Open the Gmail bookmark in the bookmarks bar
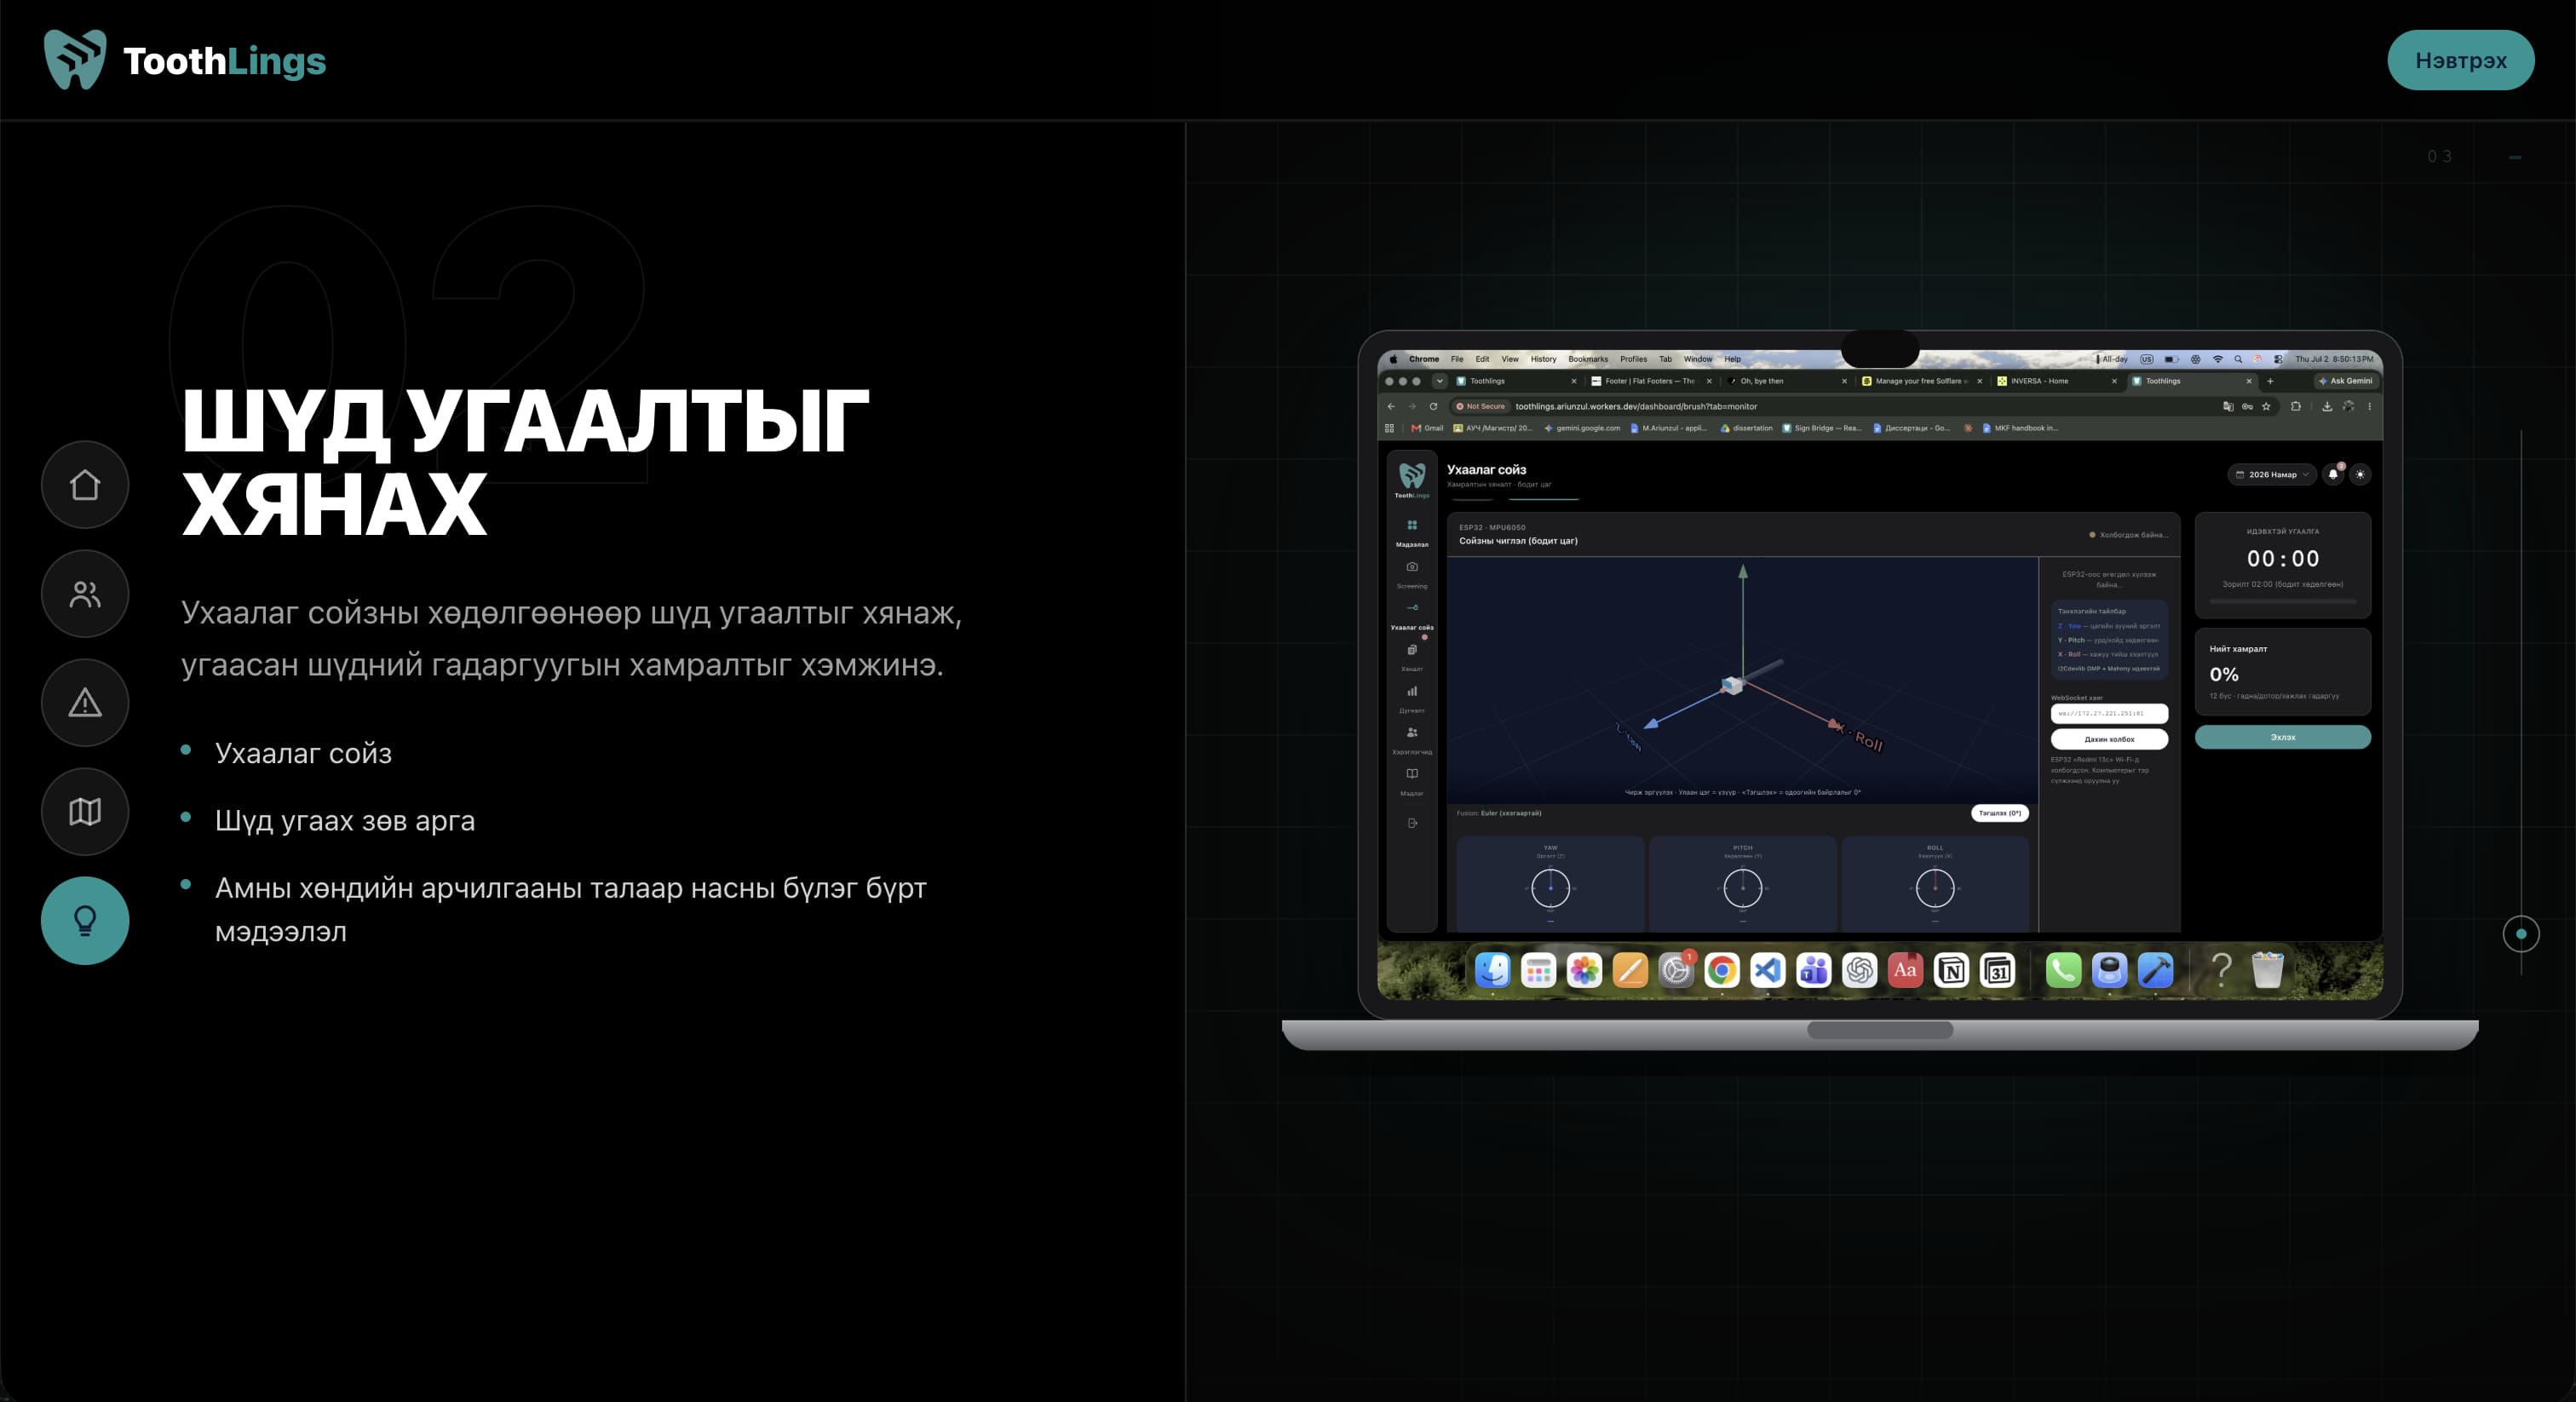This screenshot has width=2576, height=1402. 1427,428
